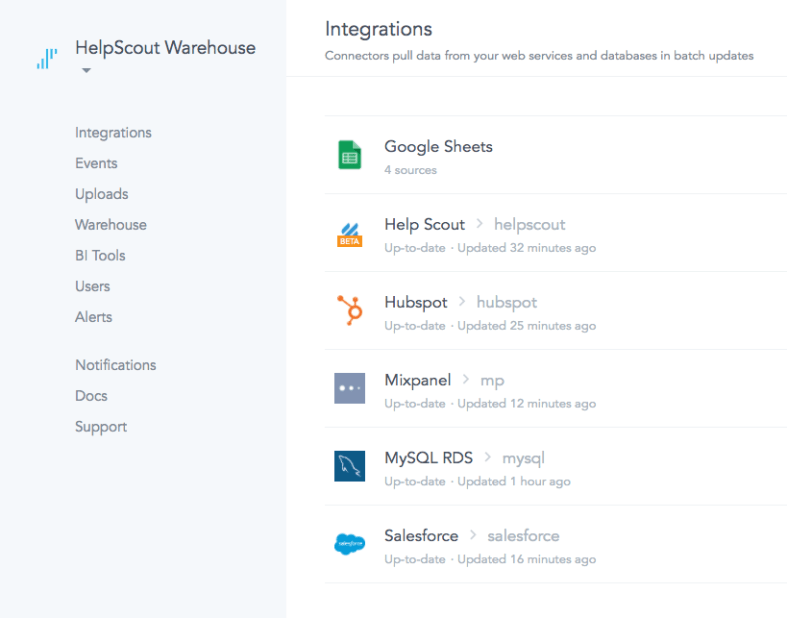Click '4 sources' under Google Sheets
This screenshot has width=787, height=618.
pyautogui.click(x=411, y=170)
